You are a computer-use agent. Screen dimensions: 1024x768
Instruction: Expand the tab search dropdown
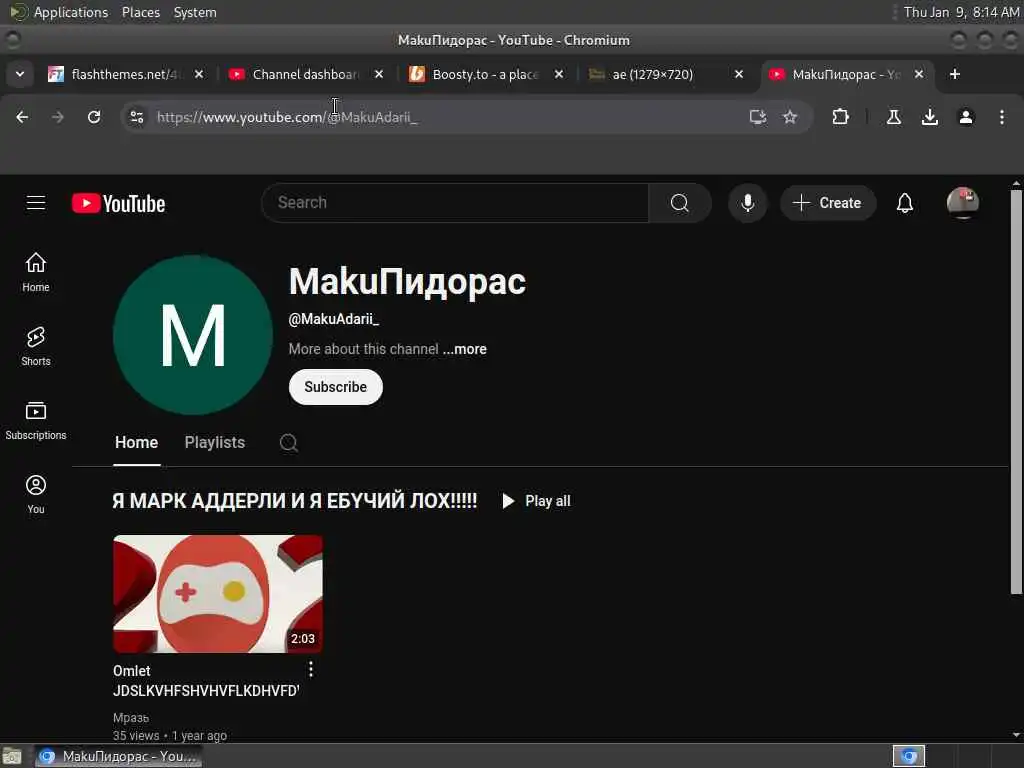click(20, 74)
